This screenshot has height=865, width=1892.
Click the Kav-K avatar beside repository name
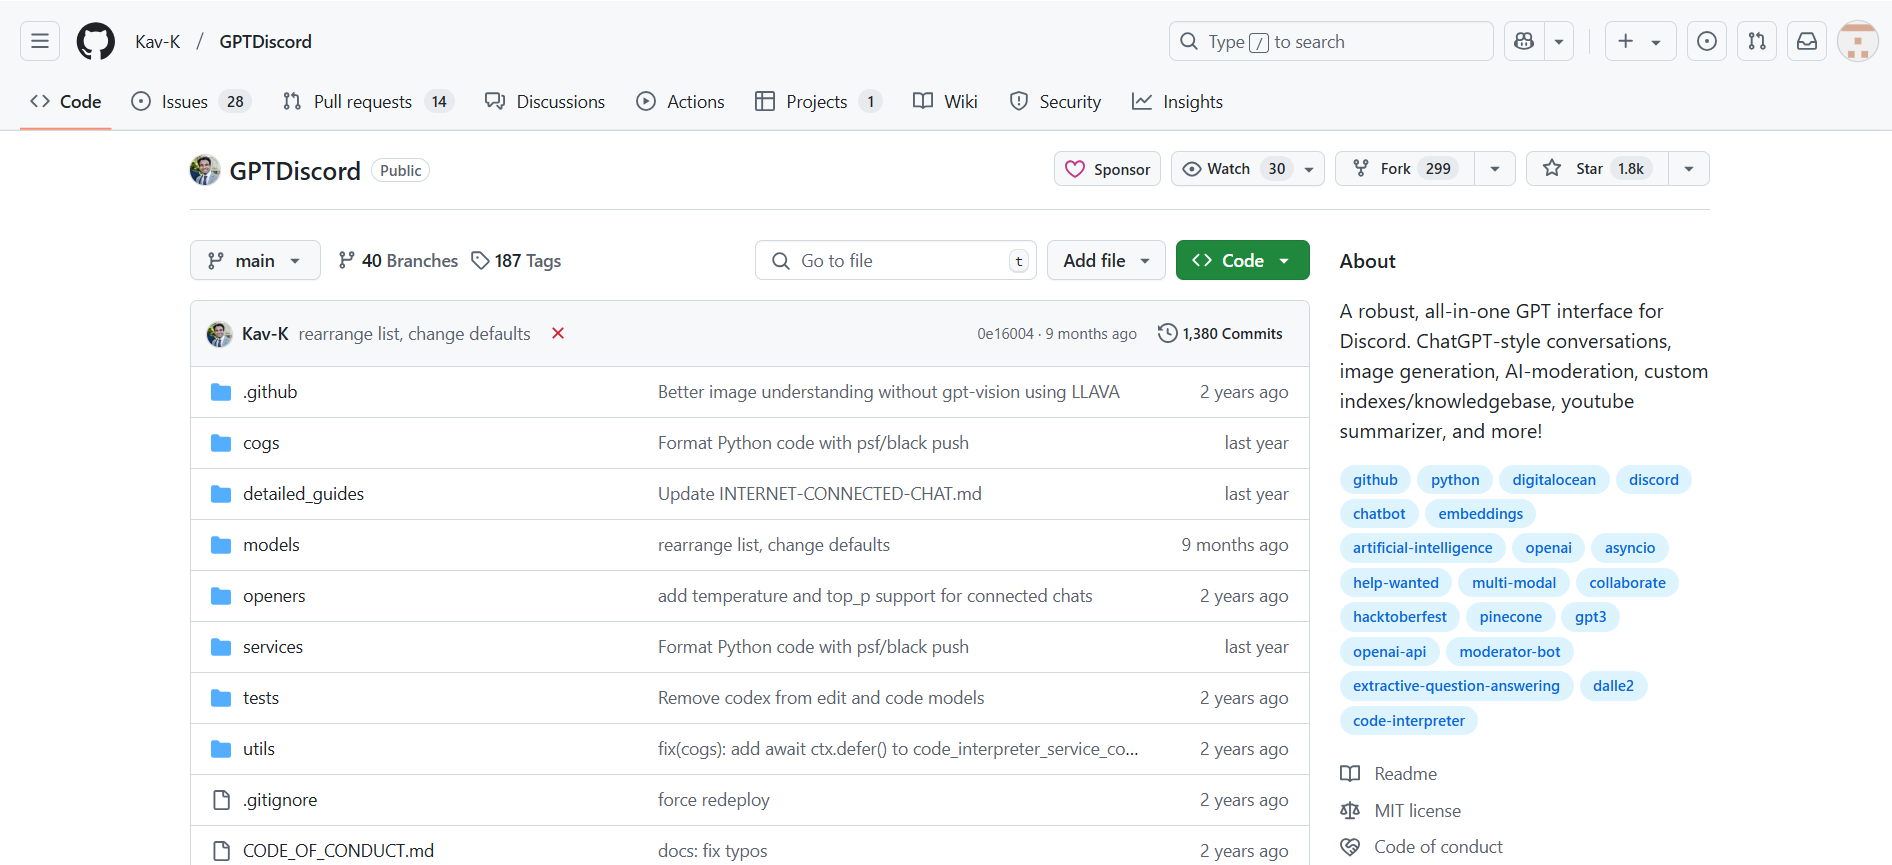point(205,170)
